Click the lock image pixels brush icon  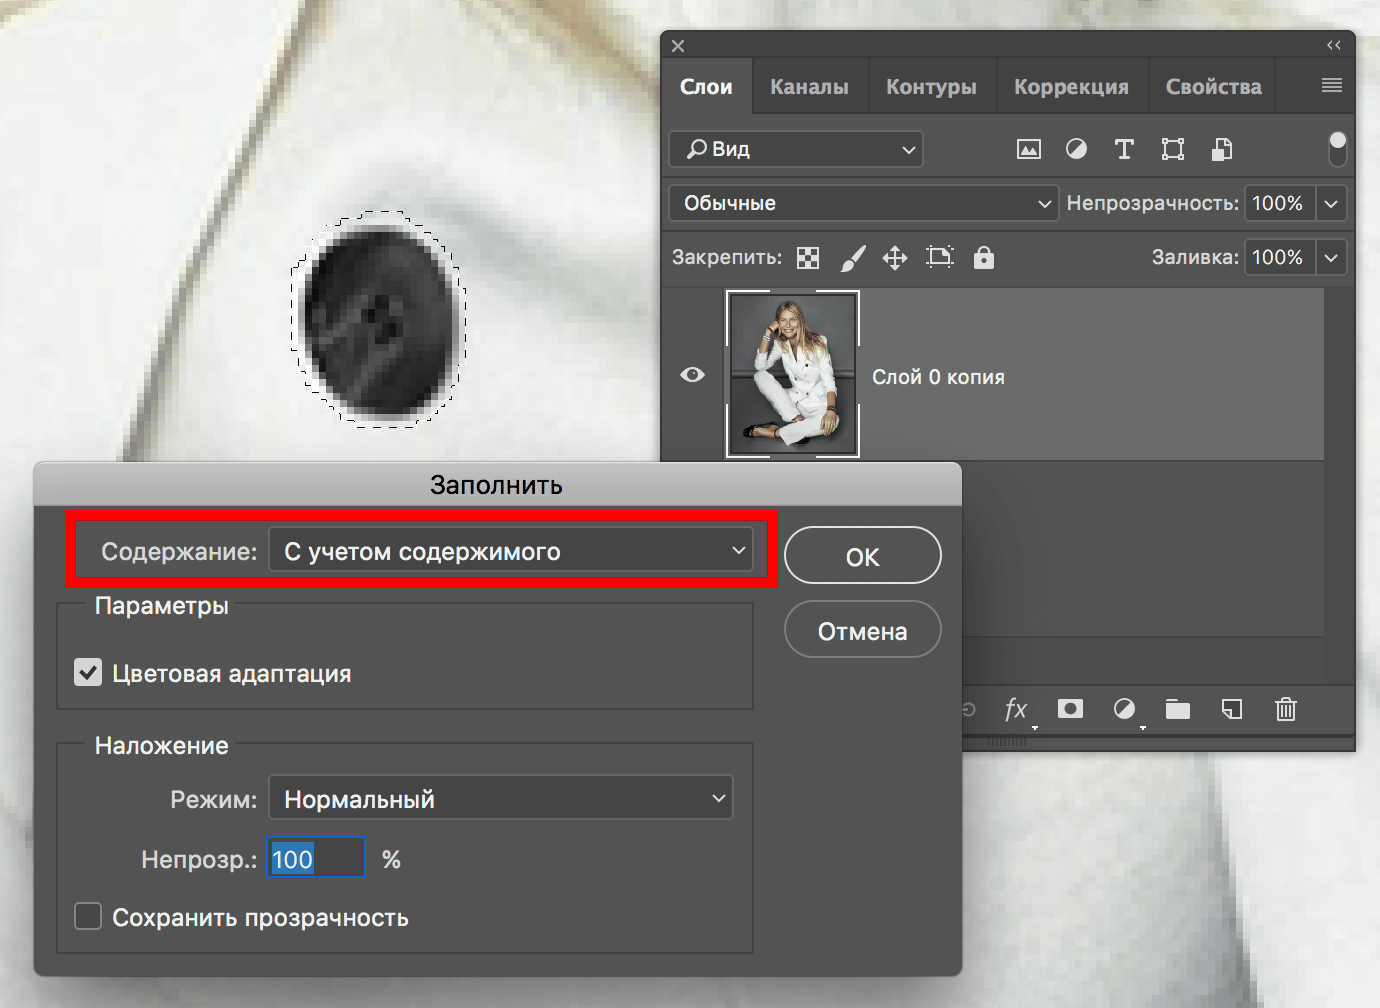852,258
